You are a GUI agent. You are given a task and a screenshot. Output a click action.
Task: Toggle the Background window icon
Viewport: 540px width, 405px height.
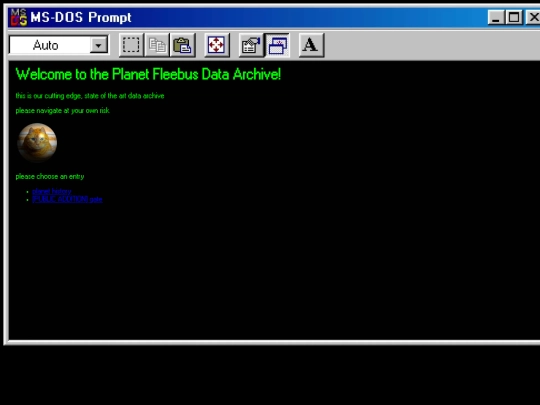coord(277,45)
